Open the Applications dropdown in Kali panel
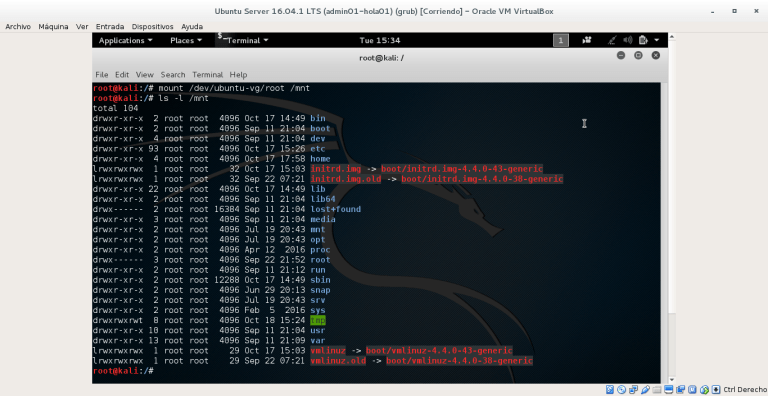The image size is (768, 396). [125, 40]
